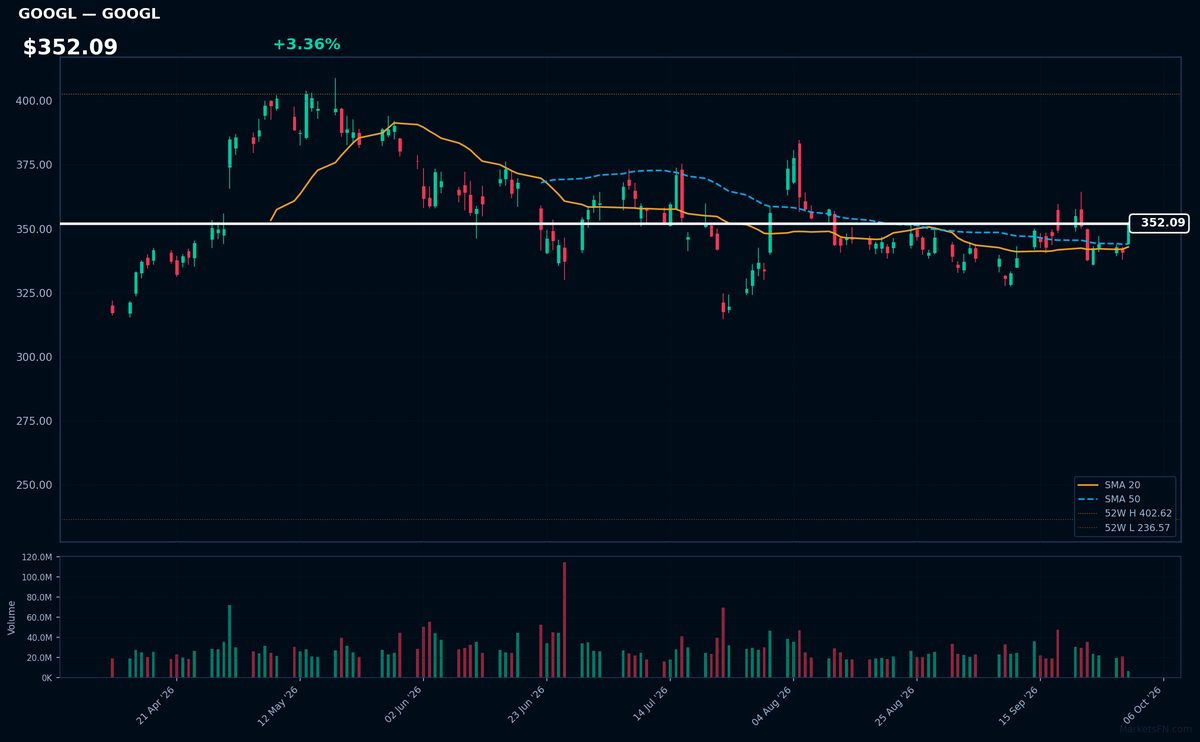Image resolution: width=1200 pixels, height=742 pixels.
Task: Click the 375.00 price axis label
Action: 34,165
